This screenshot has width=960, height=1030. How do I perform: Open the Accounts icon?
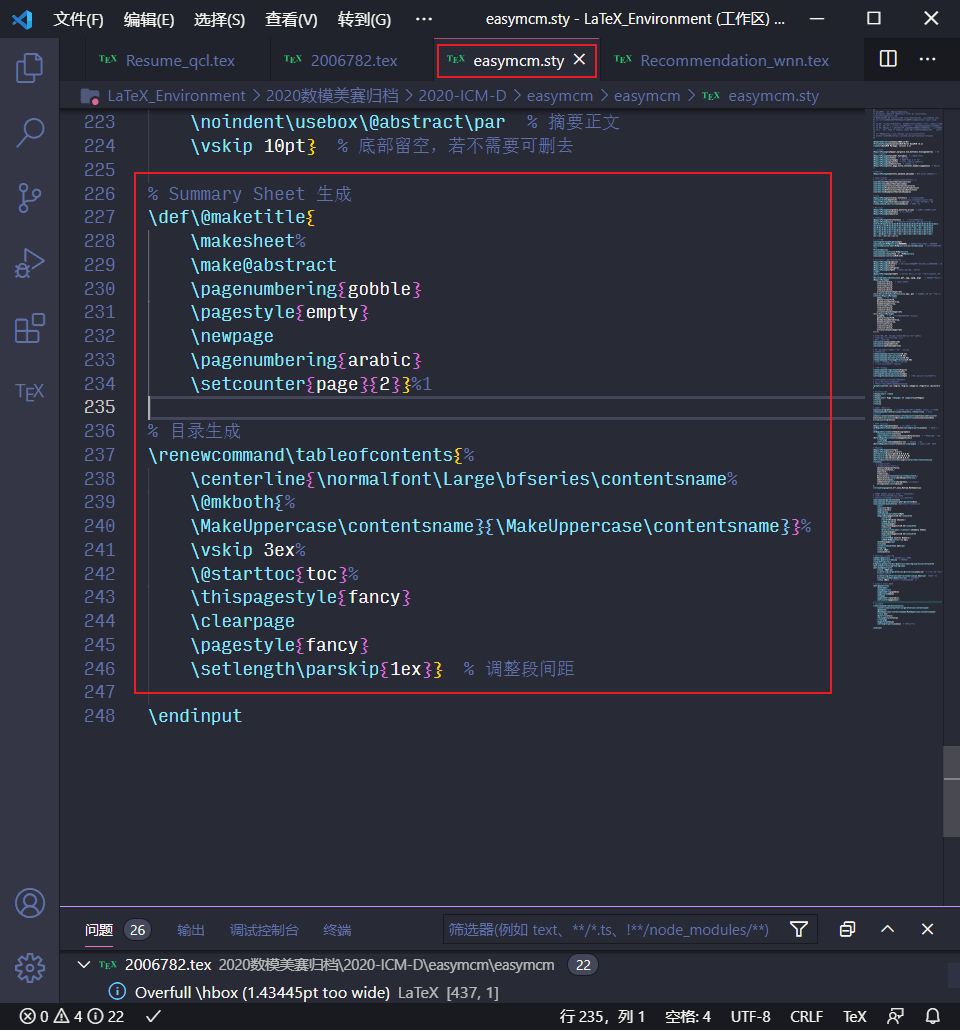(30, 903)
